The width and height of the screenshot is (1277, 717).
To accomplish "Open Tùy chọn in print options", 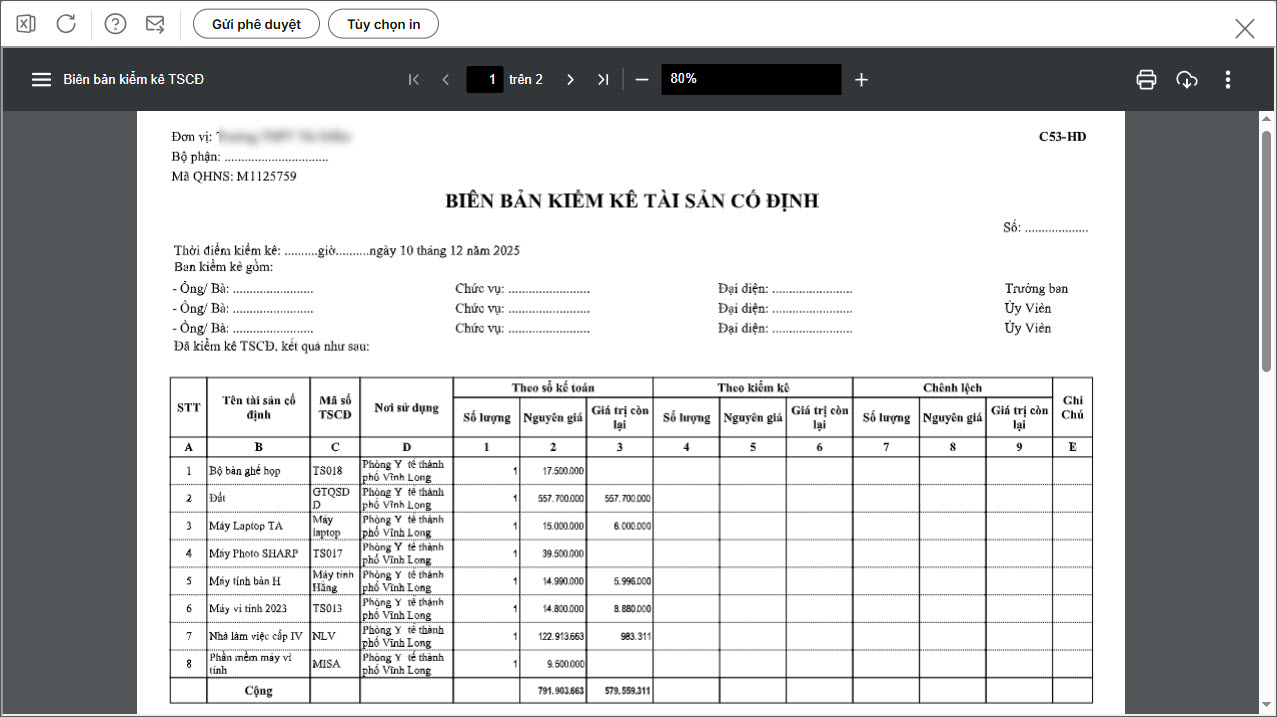I will point(383,24).
